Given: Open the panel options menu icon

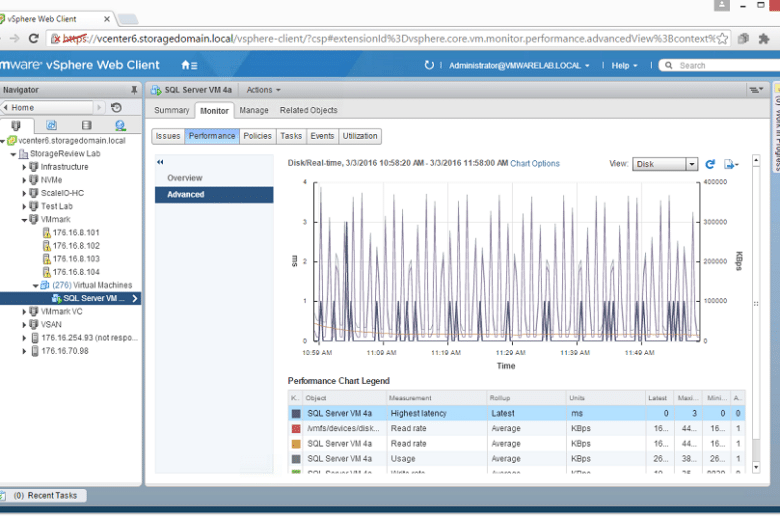Looking at the screenshot, I should [x=756, y=90].
